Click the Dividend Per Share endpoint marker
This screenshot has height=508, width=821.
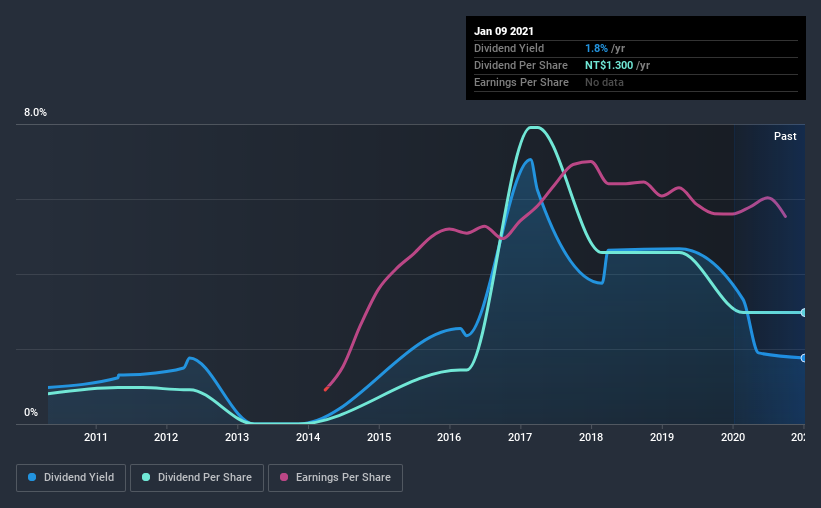pos(804,313)
